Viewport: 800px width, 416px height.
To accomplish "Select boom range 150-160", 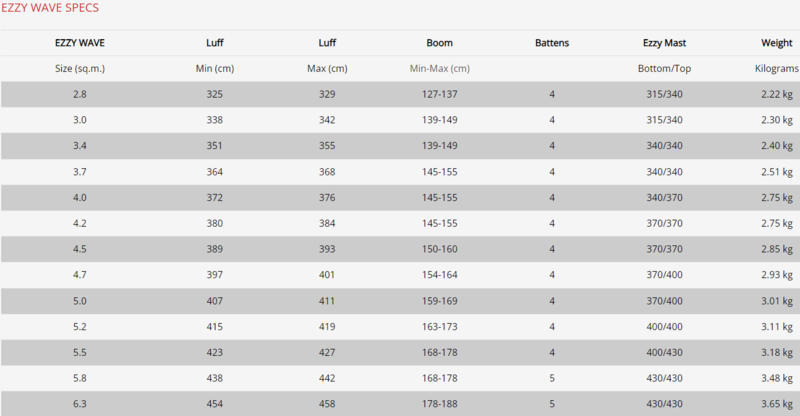I will 439,249.
